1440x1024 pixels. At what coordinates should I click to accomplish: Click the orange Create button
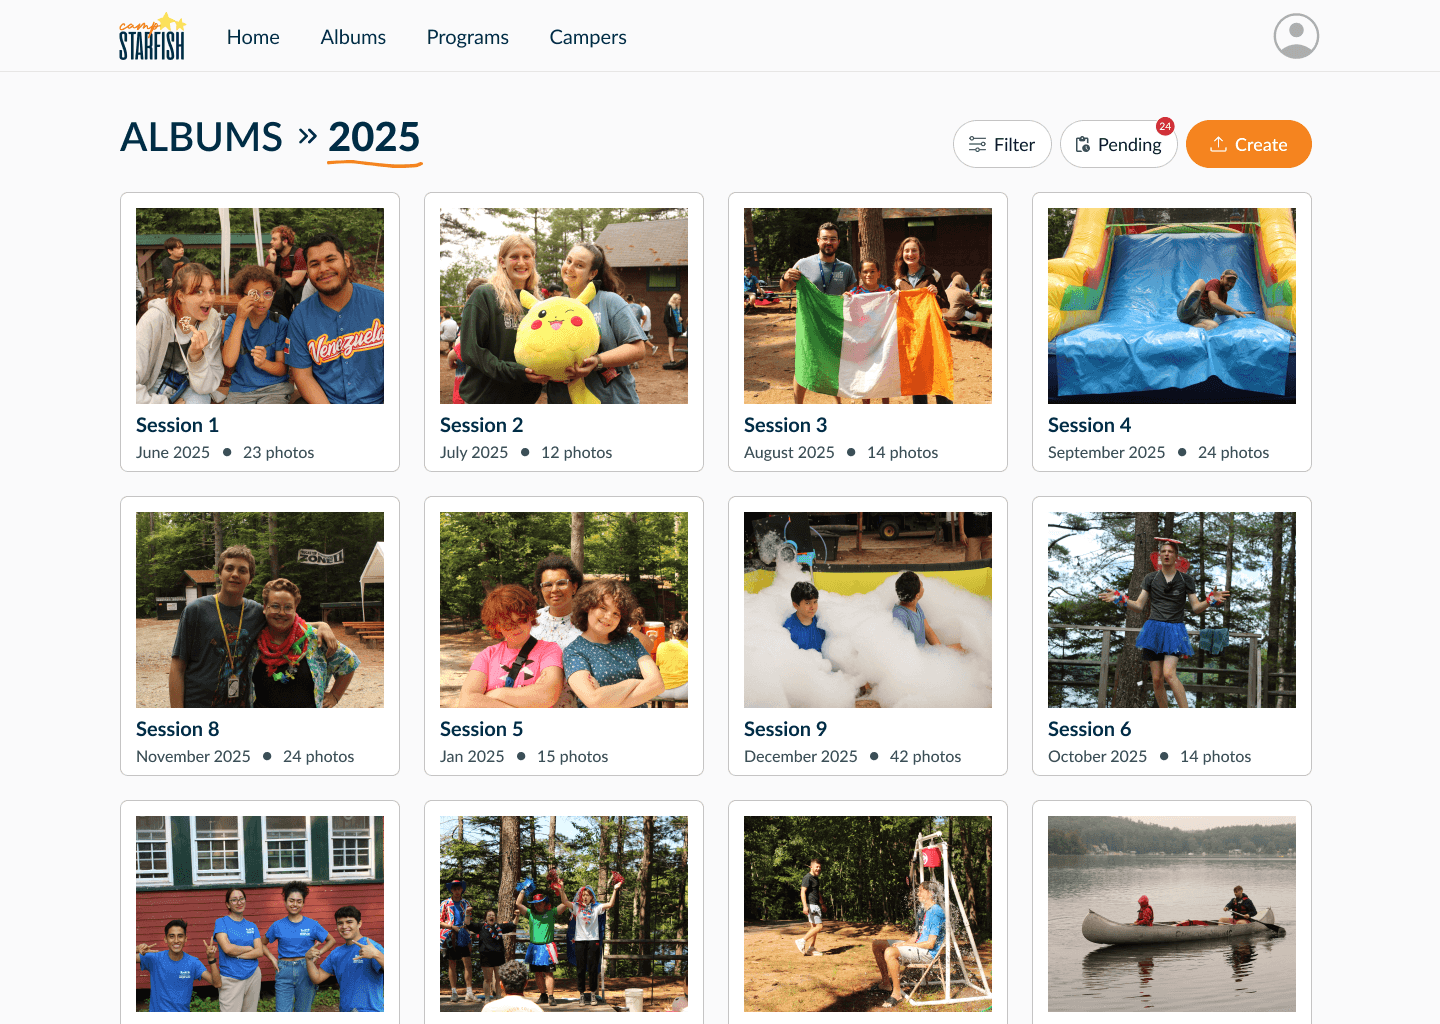pyautogui.click(x=1248, y=144)
